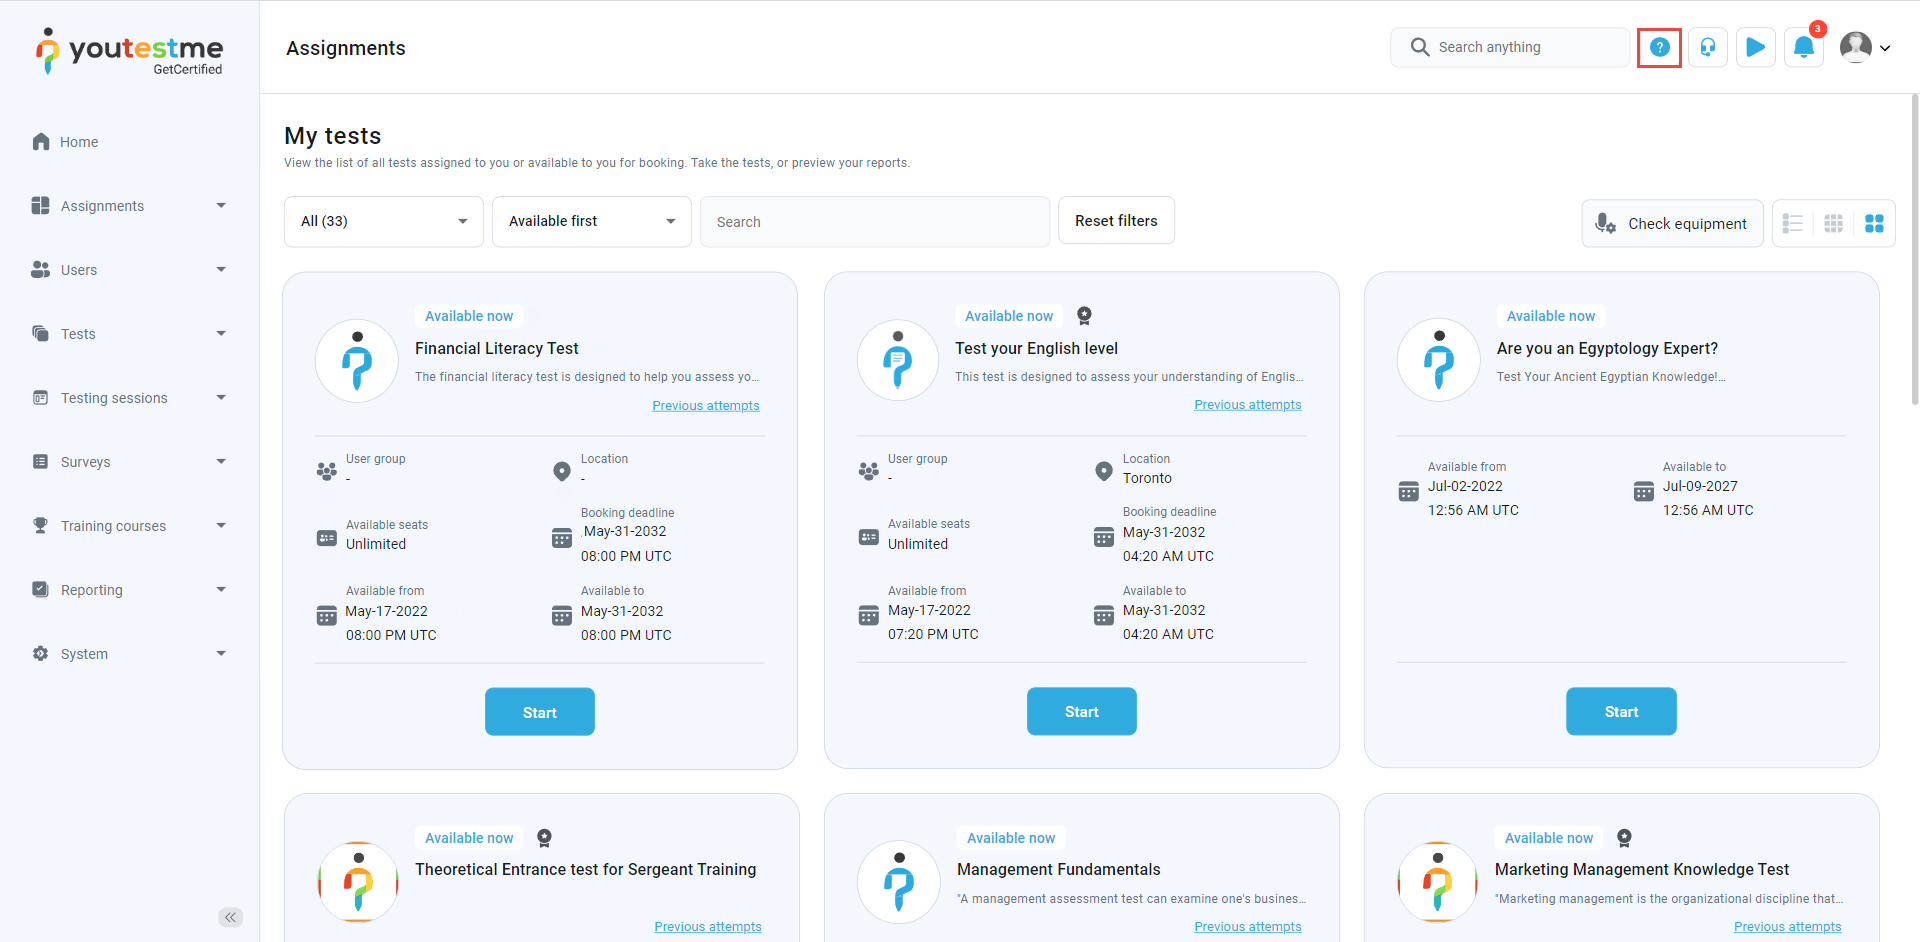
Task: Click certificate badge on Test your English level
Action: (x=1084, y=316)
